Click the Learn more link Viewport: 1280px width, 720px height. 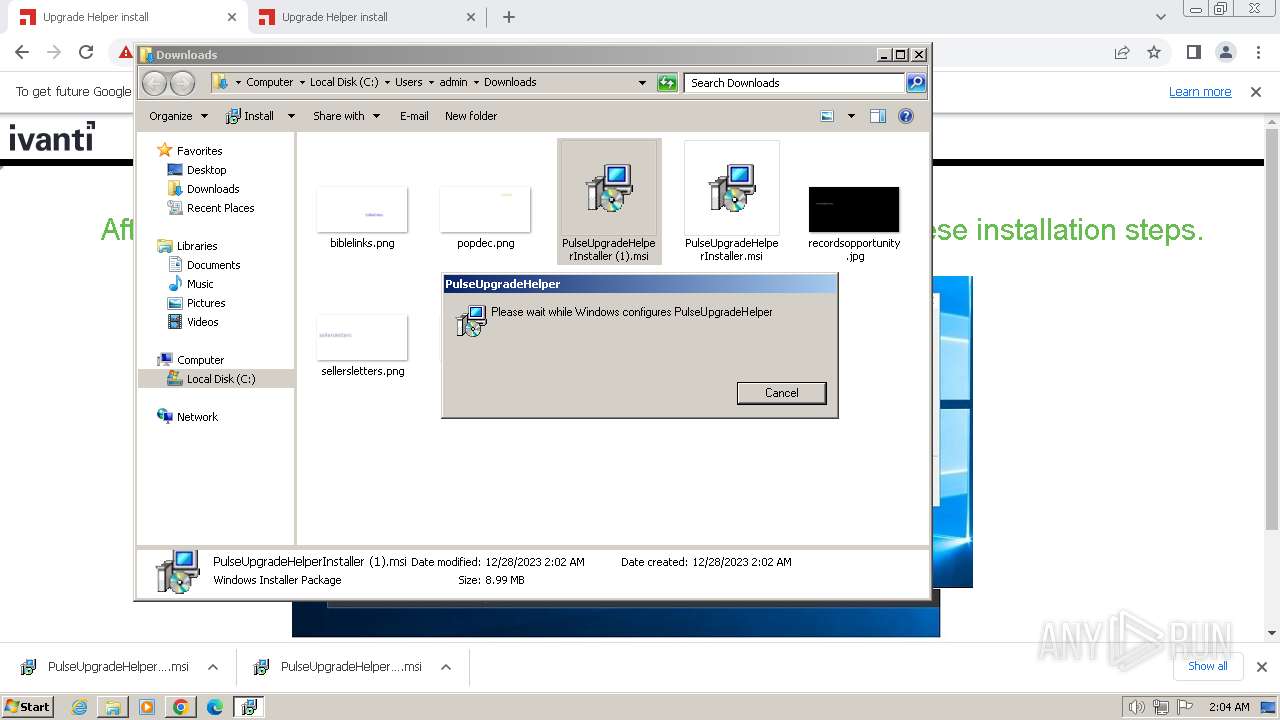(x=1200, y=92)
